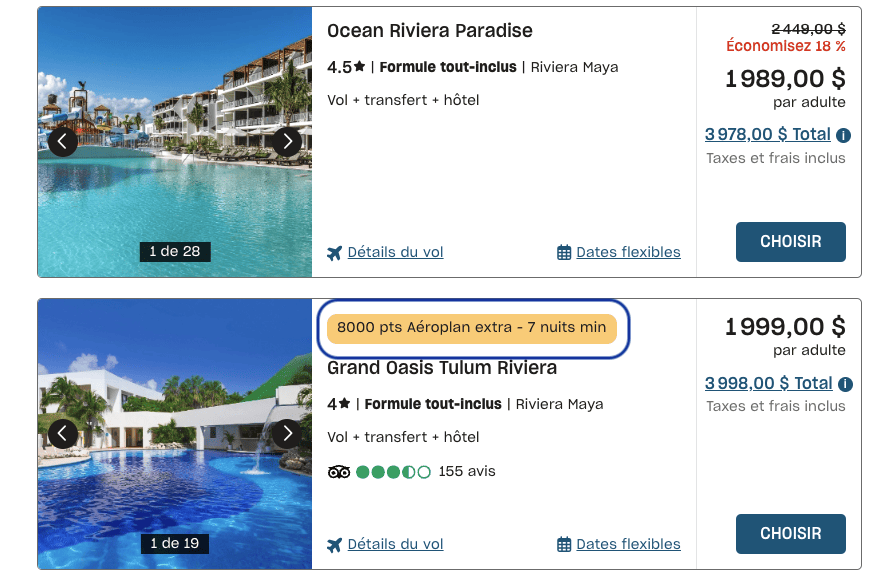Screen dimensions: 887x586
Task: Click airplane icon for Ocean Riviera flight details
Action: (335, 253)
